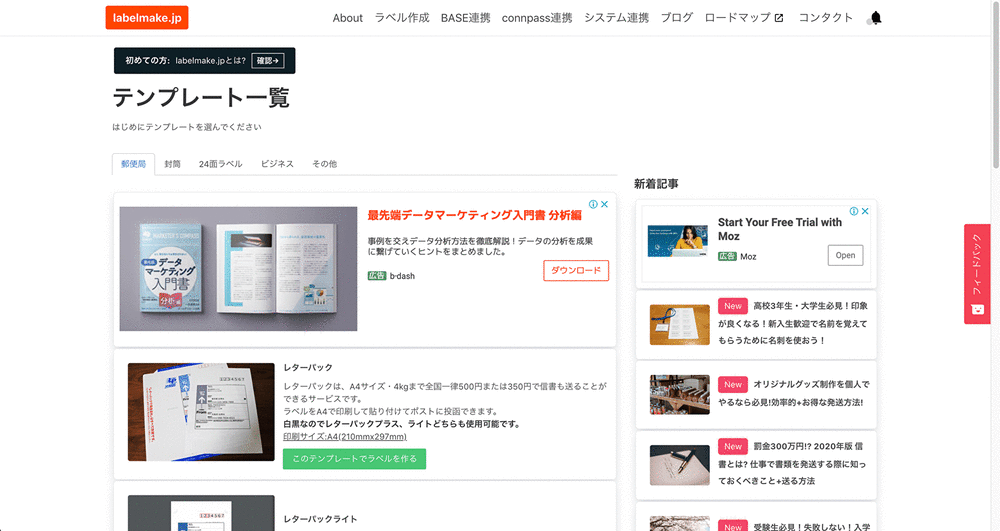Open article 受験生必見！失敗しない
The image size is (1000, 531).
pyautogui.click(x=793, y=527)
